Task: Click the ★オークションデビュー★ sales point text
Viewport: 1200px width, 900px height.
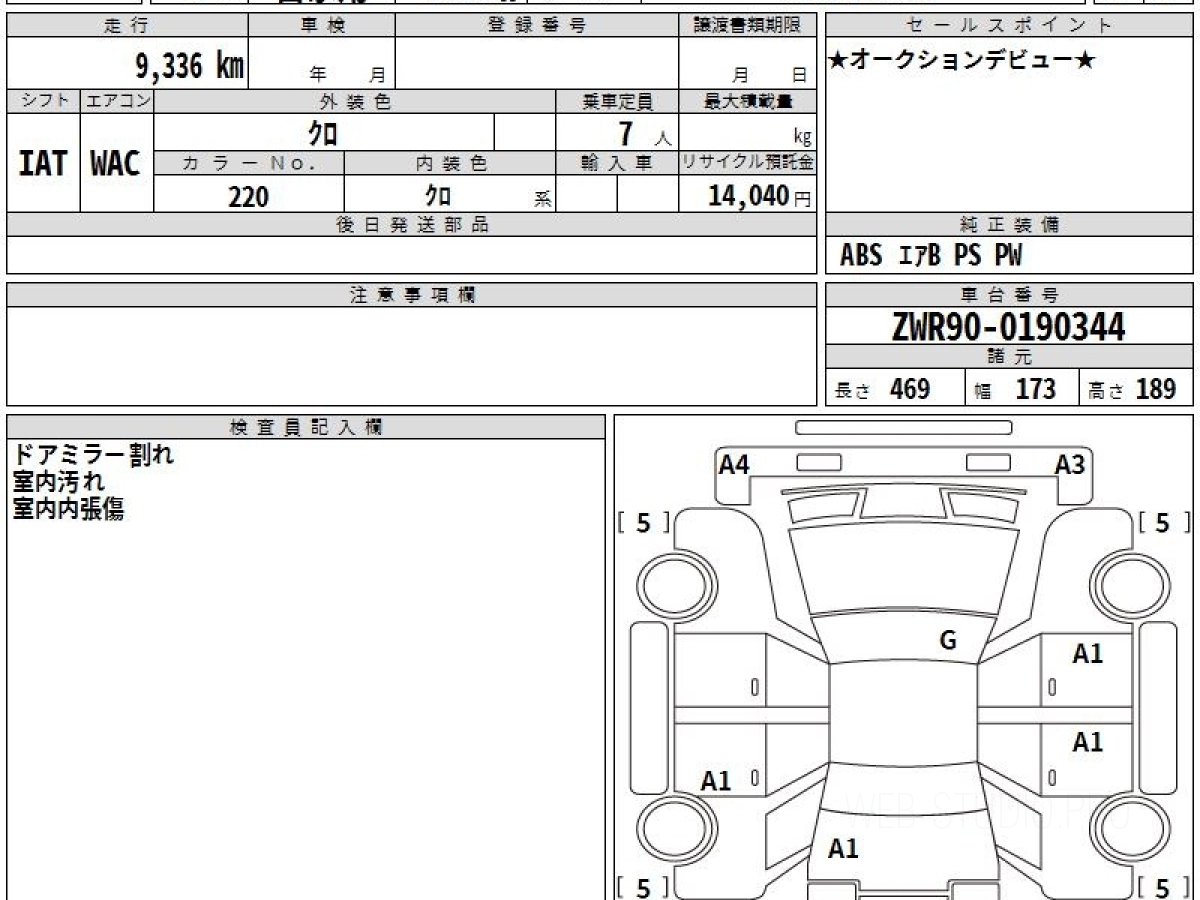Action: pyautogui.click(x=963, y=60)
